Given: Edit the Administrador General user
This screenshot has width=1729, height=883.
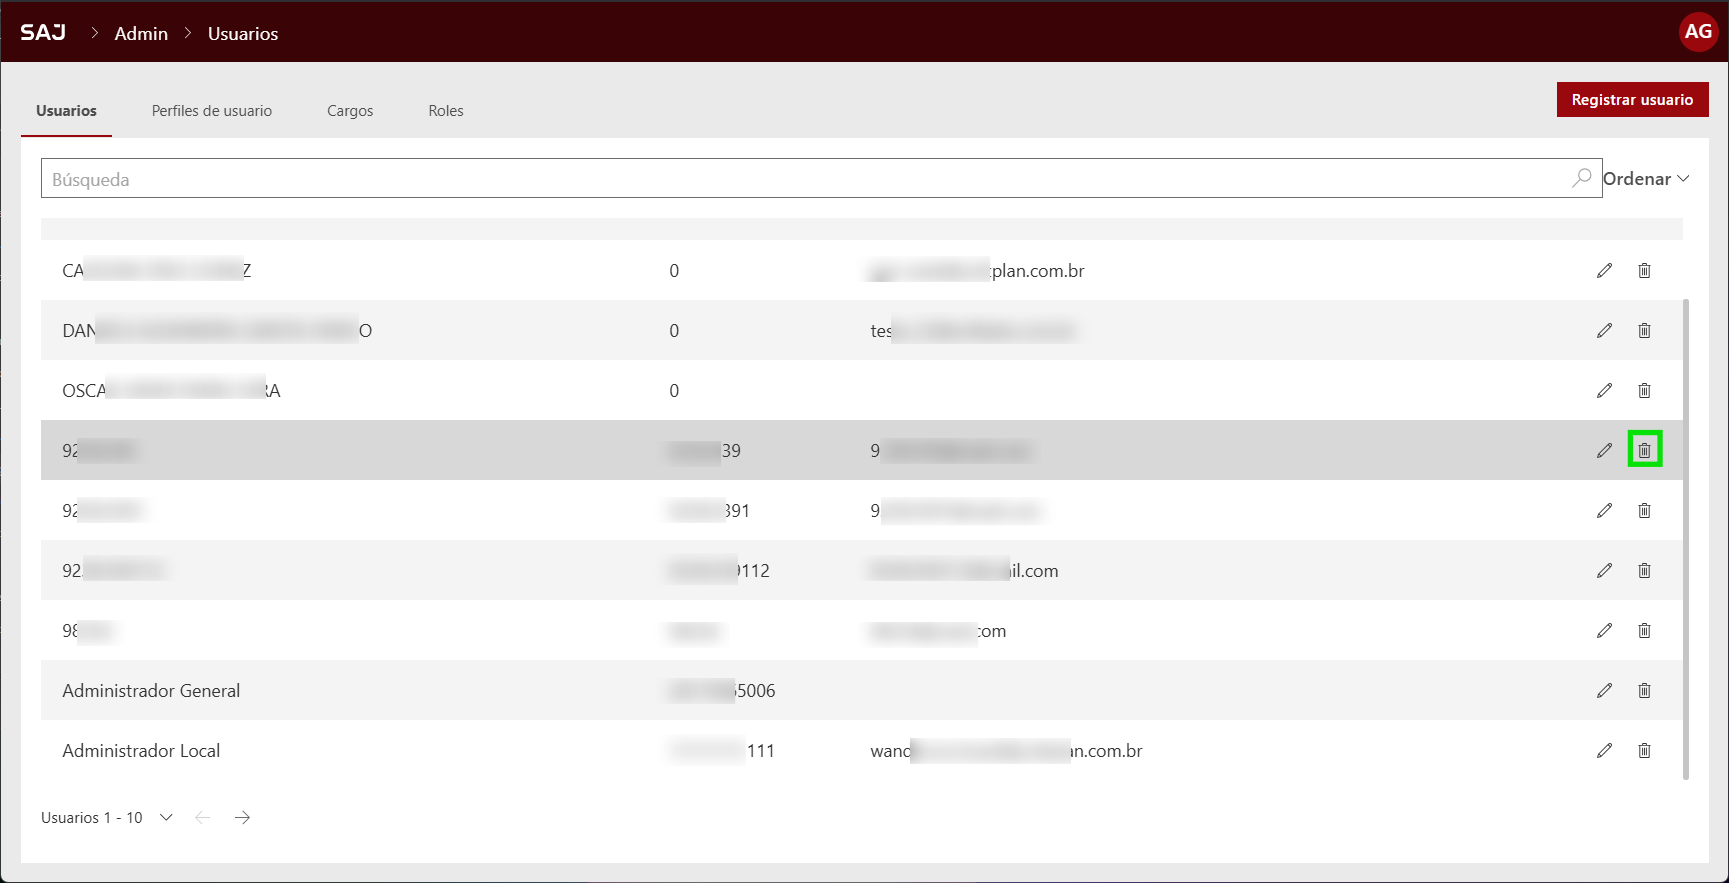Looking at the screenshot, I should point(1604,690).
